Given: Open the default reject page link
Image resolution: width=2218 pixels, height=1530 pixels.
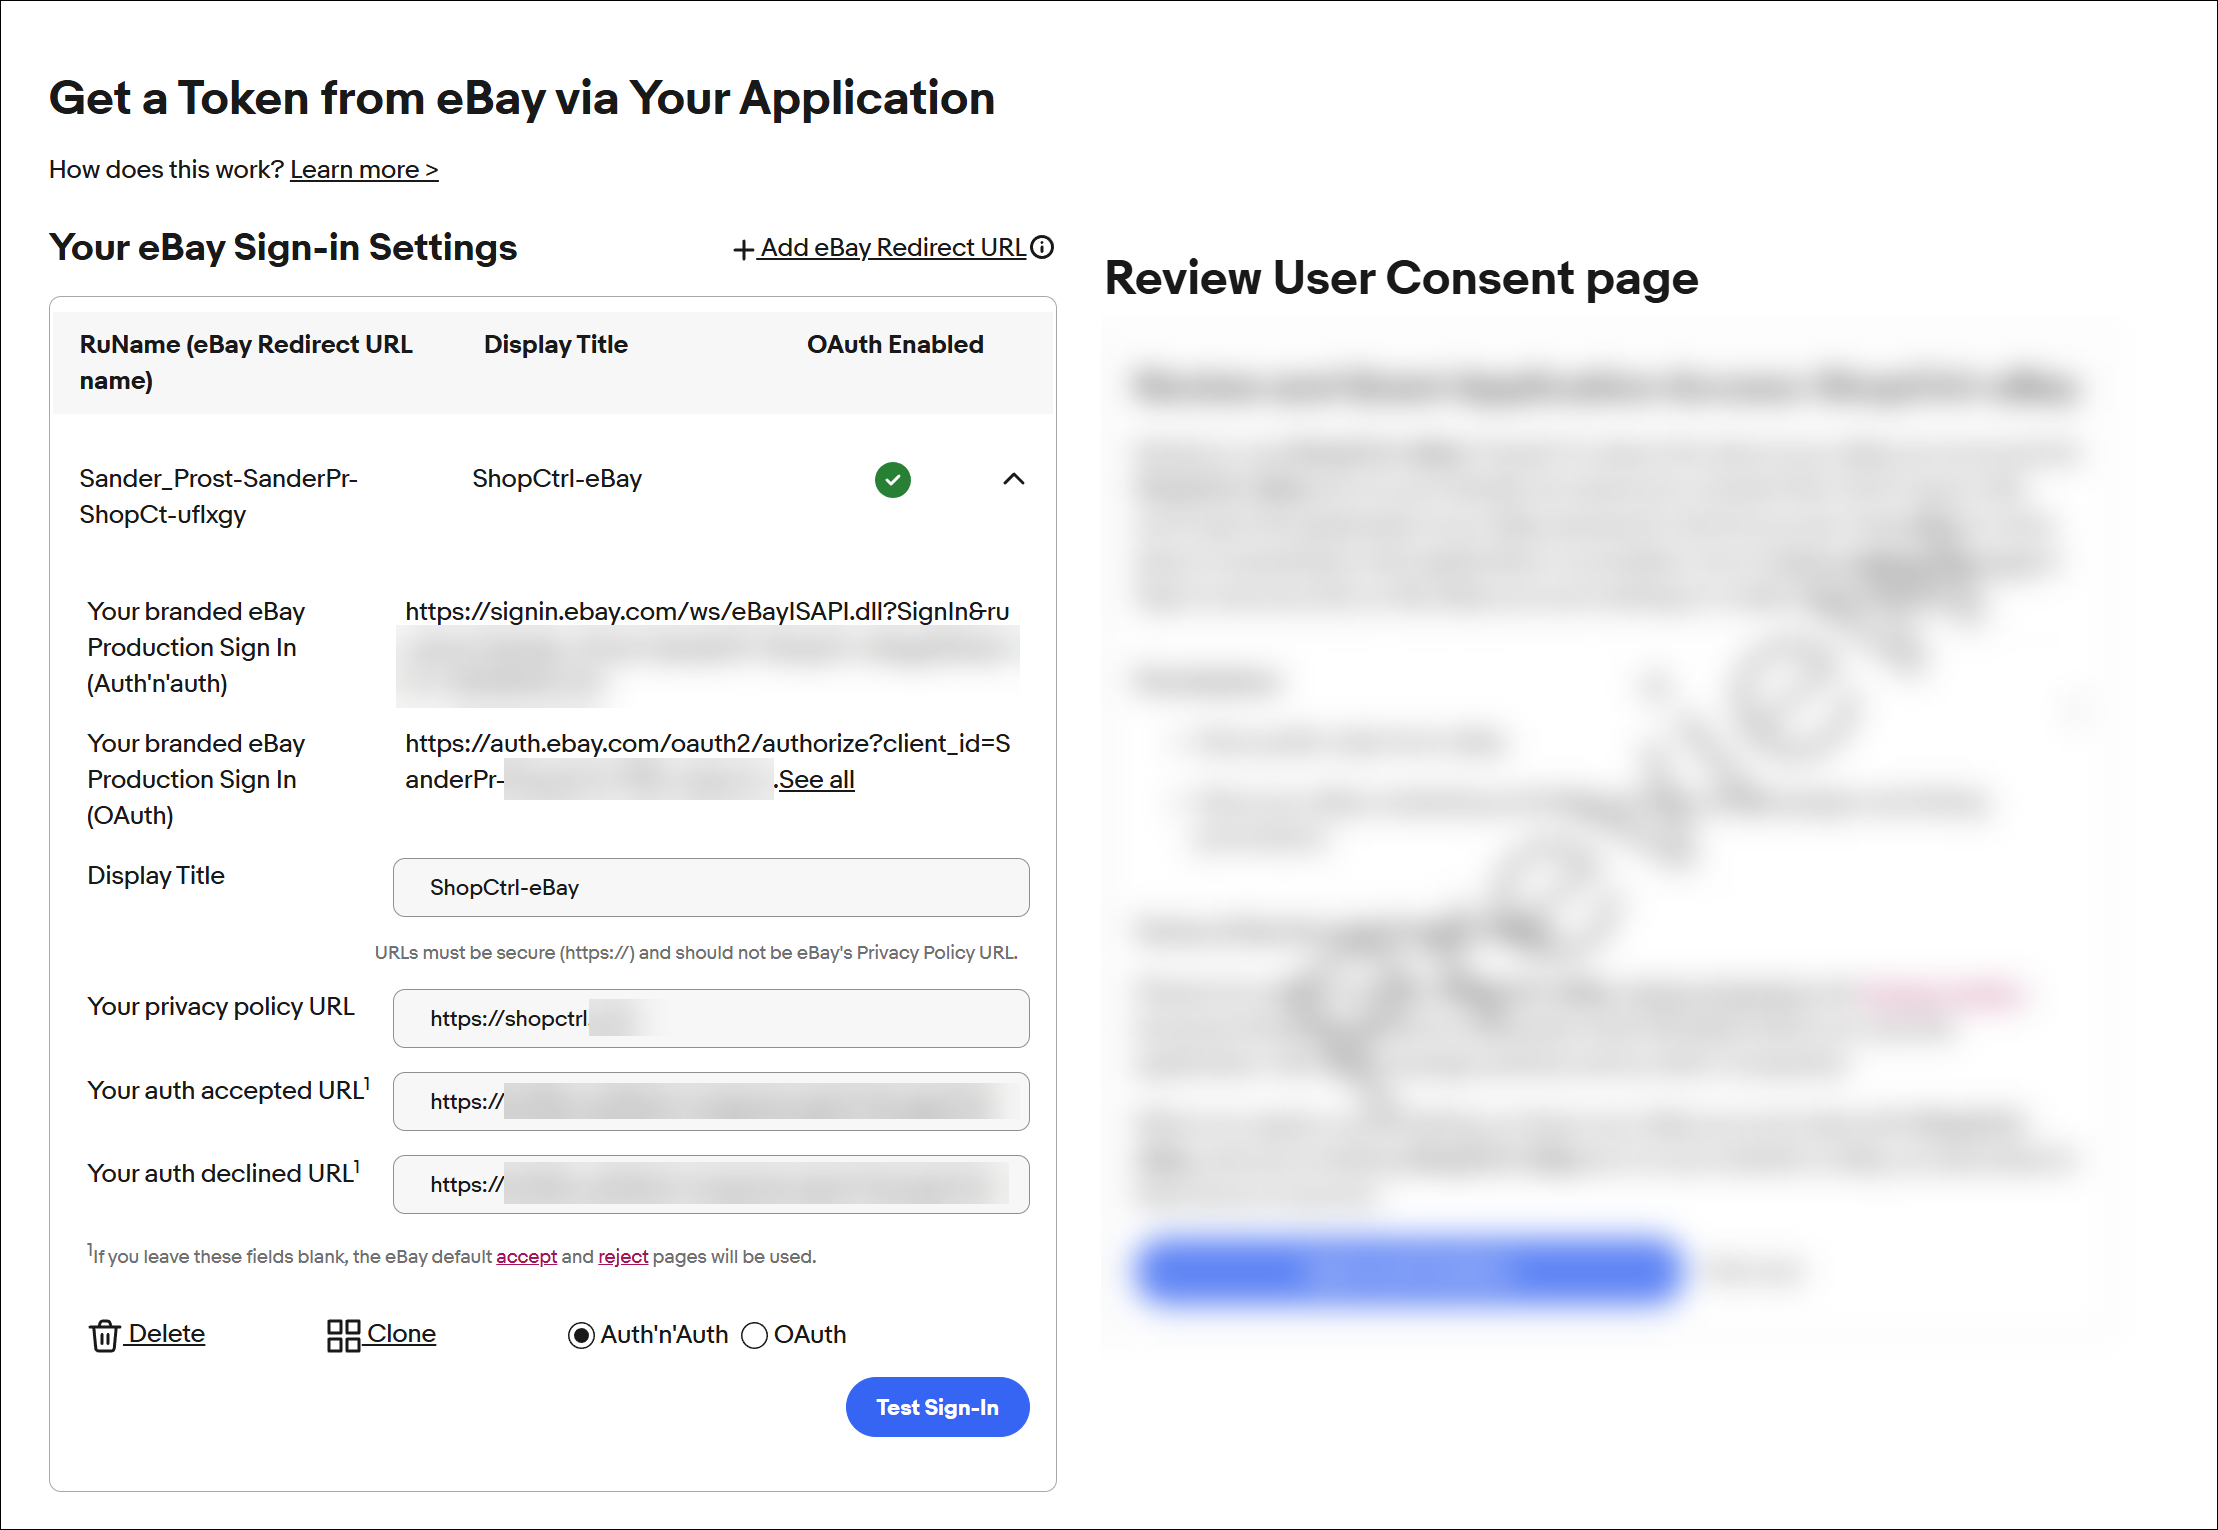Looking at the screenshot, I should point(623,1256).
